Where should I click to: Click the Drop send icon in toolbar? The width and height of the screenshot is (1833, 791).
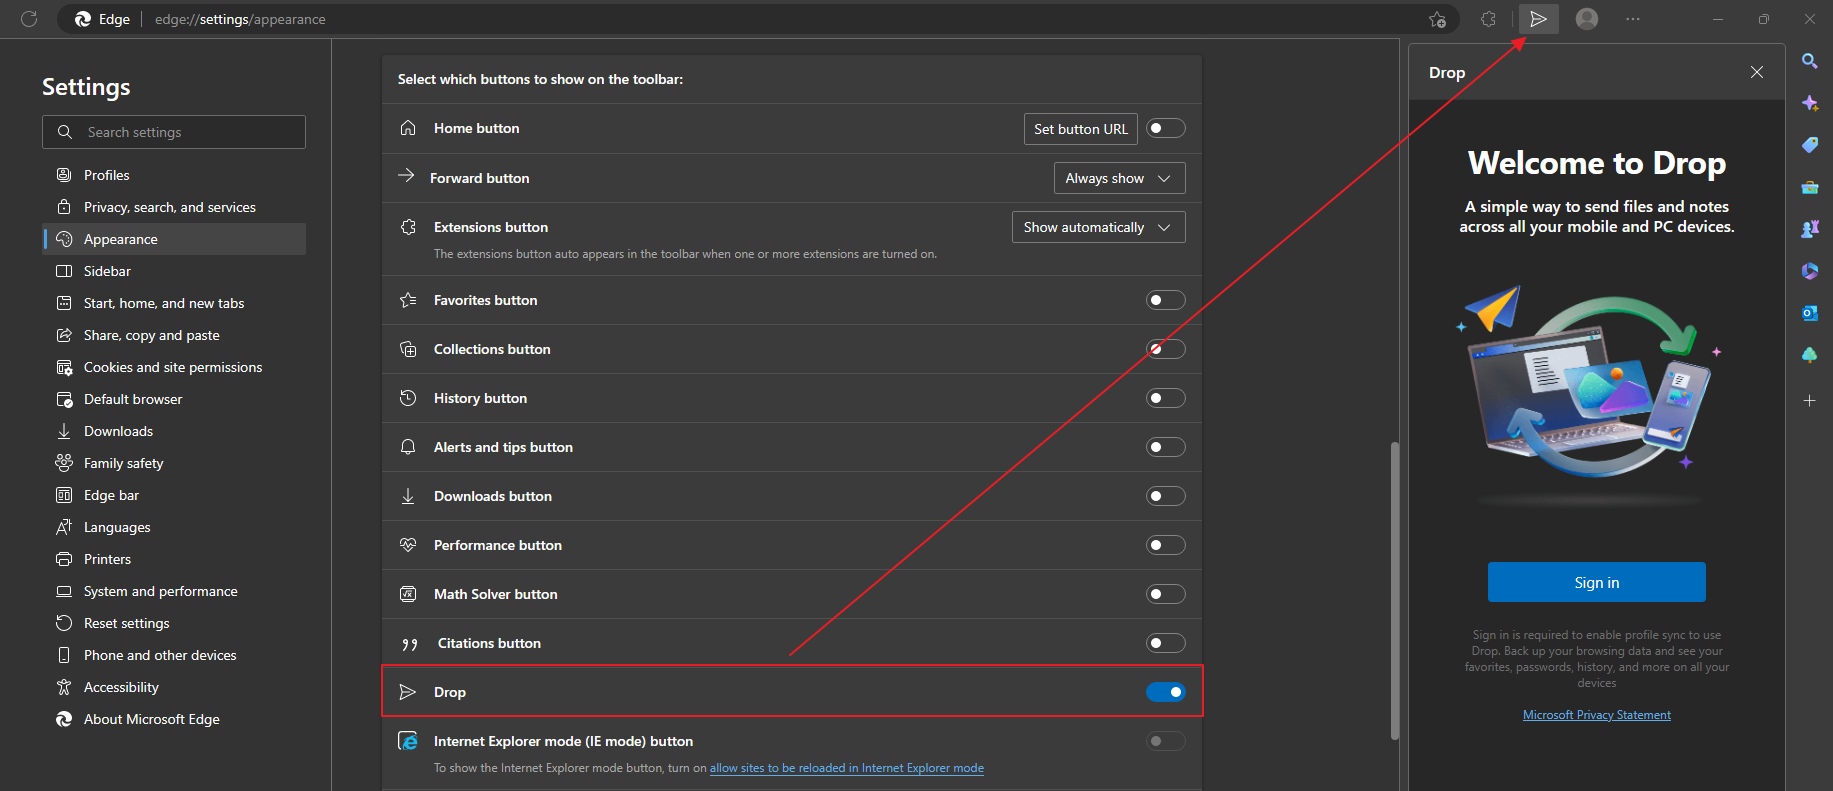coord(1538,19)
